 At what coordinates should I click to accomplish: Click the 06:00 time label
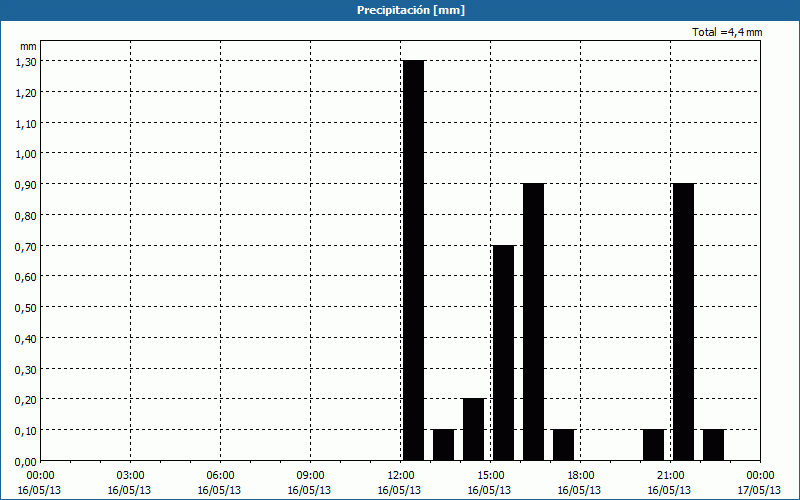[x=220, y=476]
